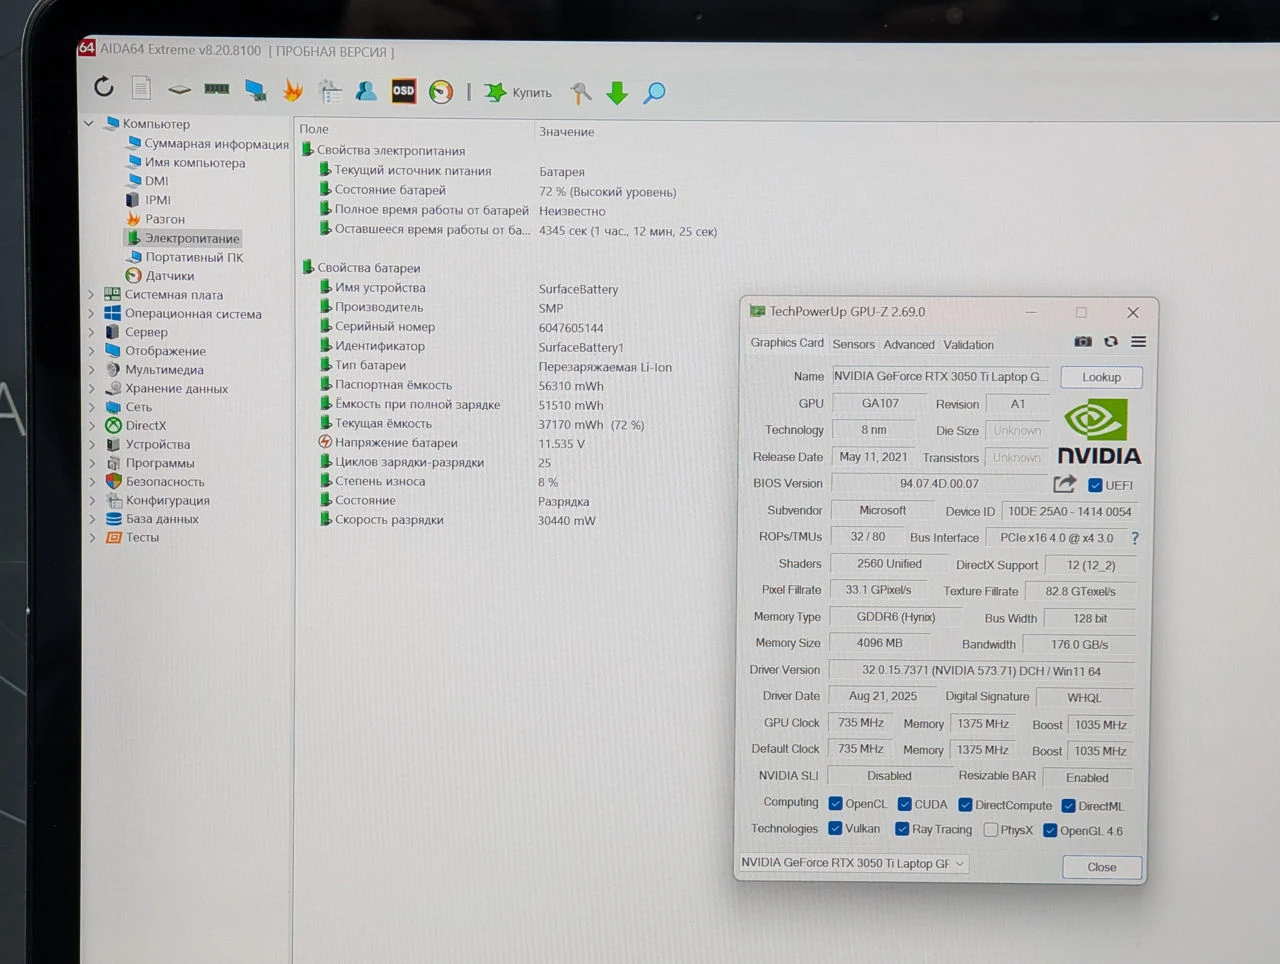Toggle the UEFI checkbox
This screenshot has width=1280, height=964.
[x=1095, y=485]
